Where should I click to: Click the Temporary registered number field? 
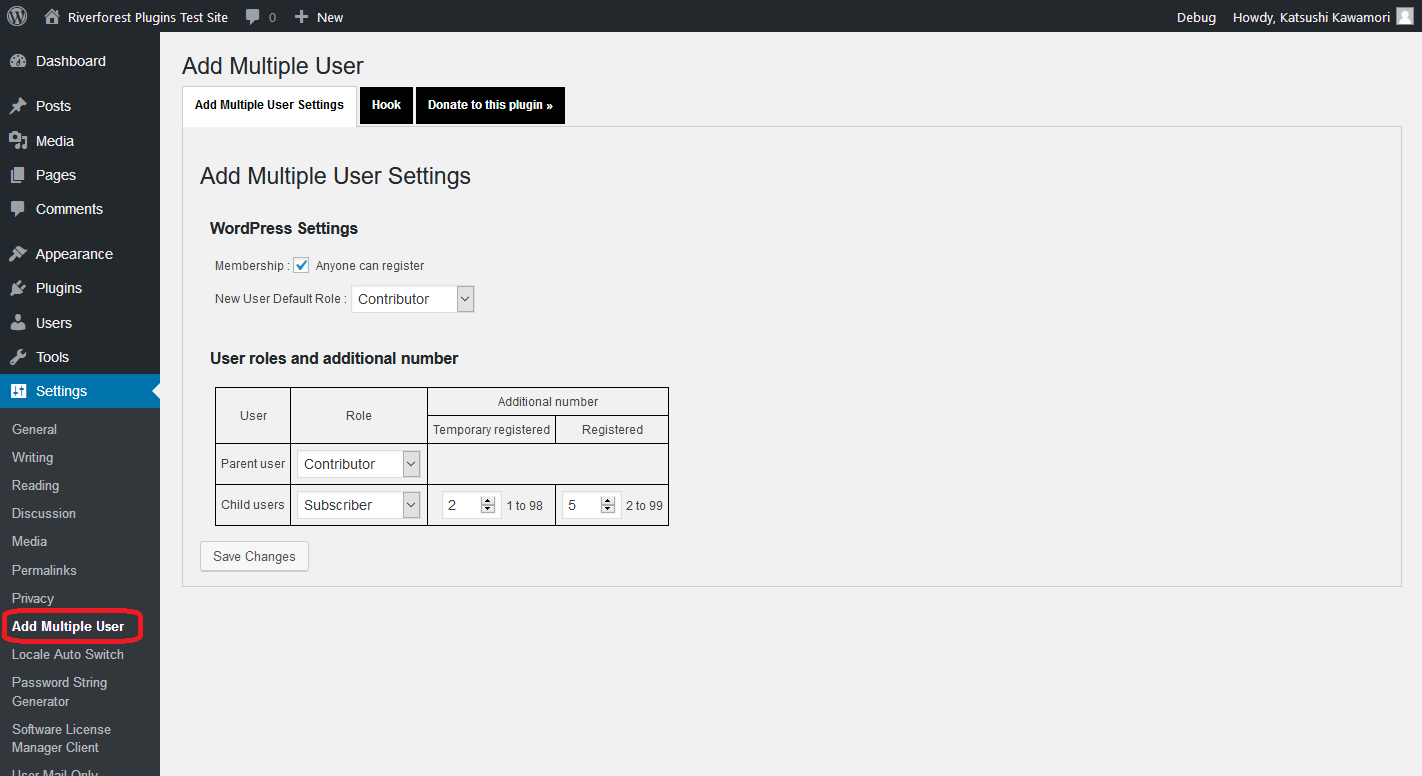tap(471, 505)
